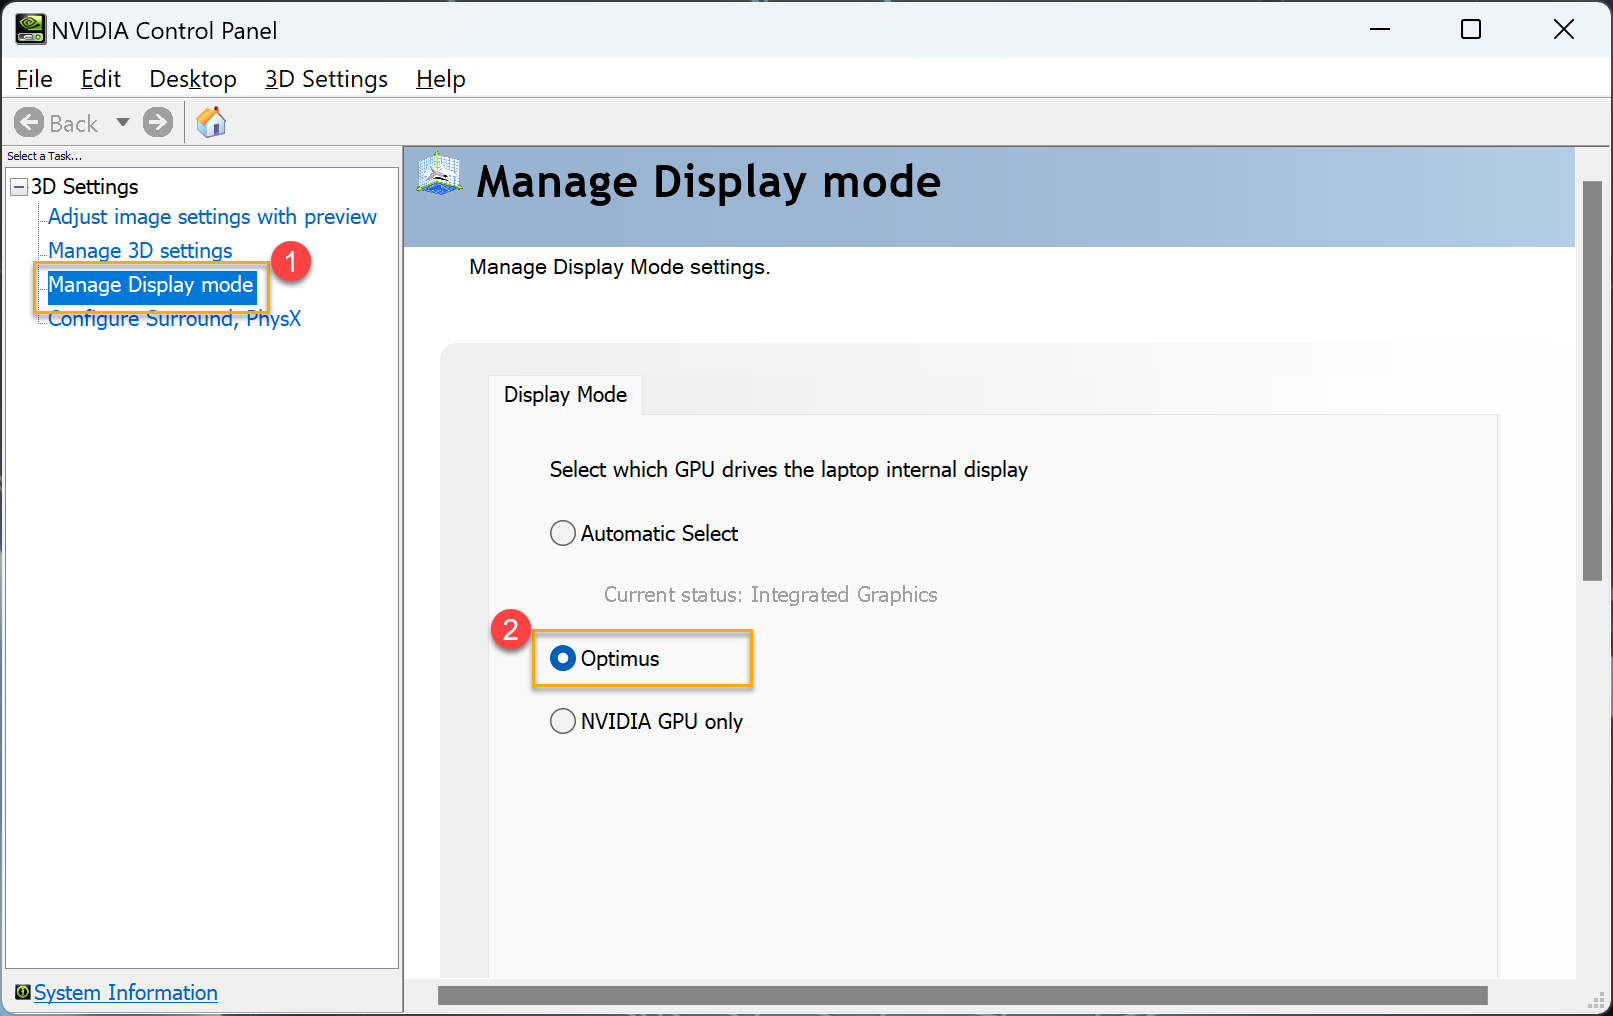Click the vertical scrollbar thumb

coord(1592,381)
